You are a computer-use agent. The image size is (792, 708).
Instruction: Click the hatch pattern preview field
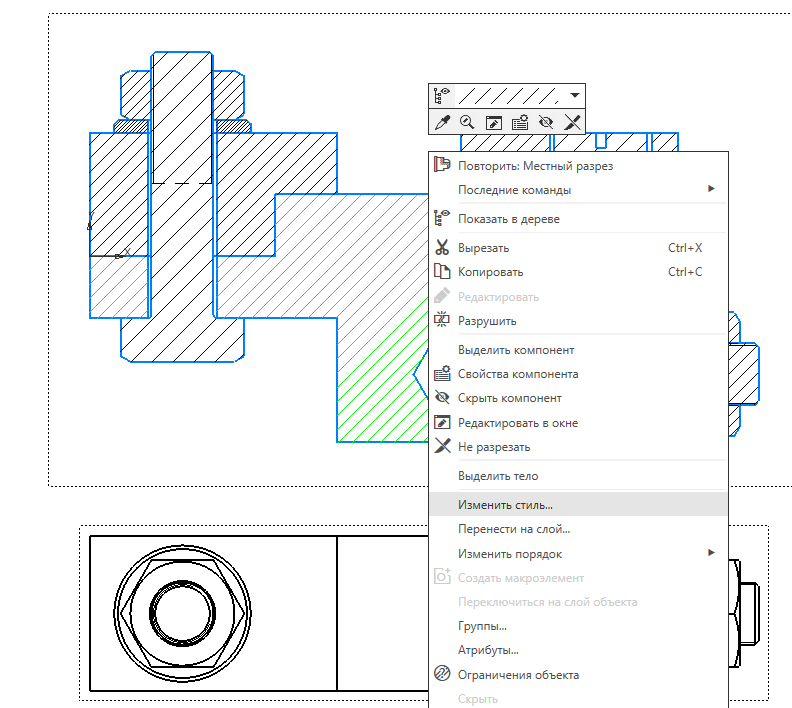click(509, 95)
